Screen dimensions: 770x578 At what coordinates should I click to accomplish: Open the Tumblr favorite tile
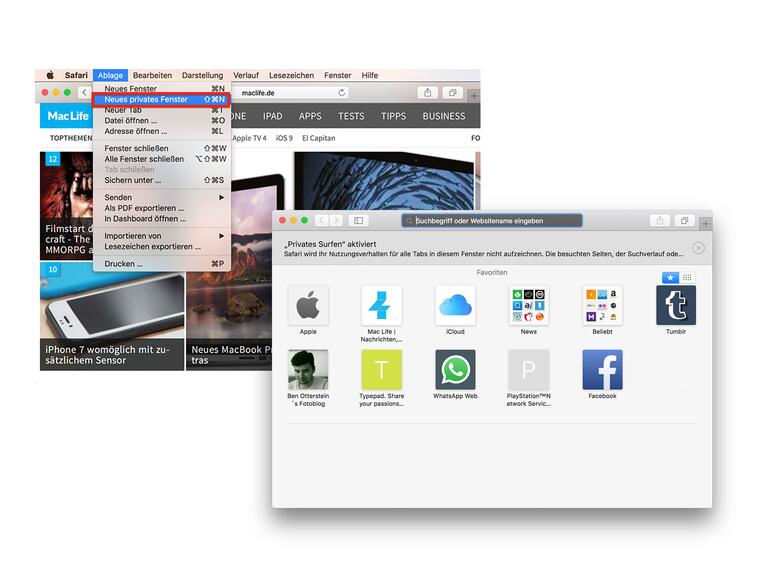pos(676,305)
